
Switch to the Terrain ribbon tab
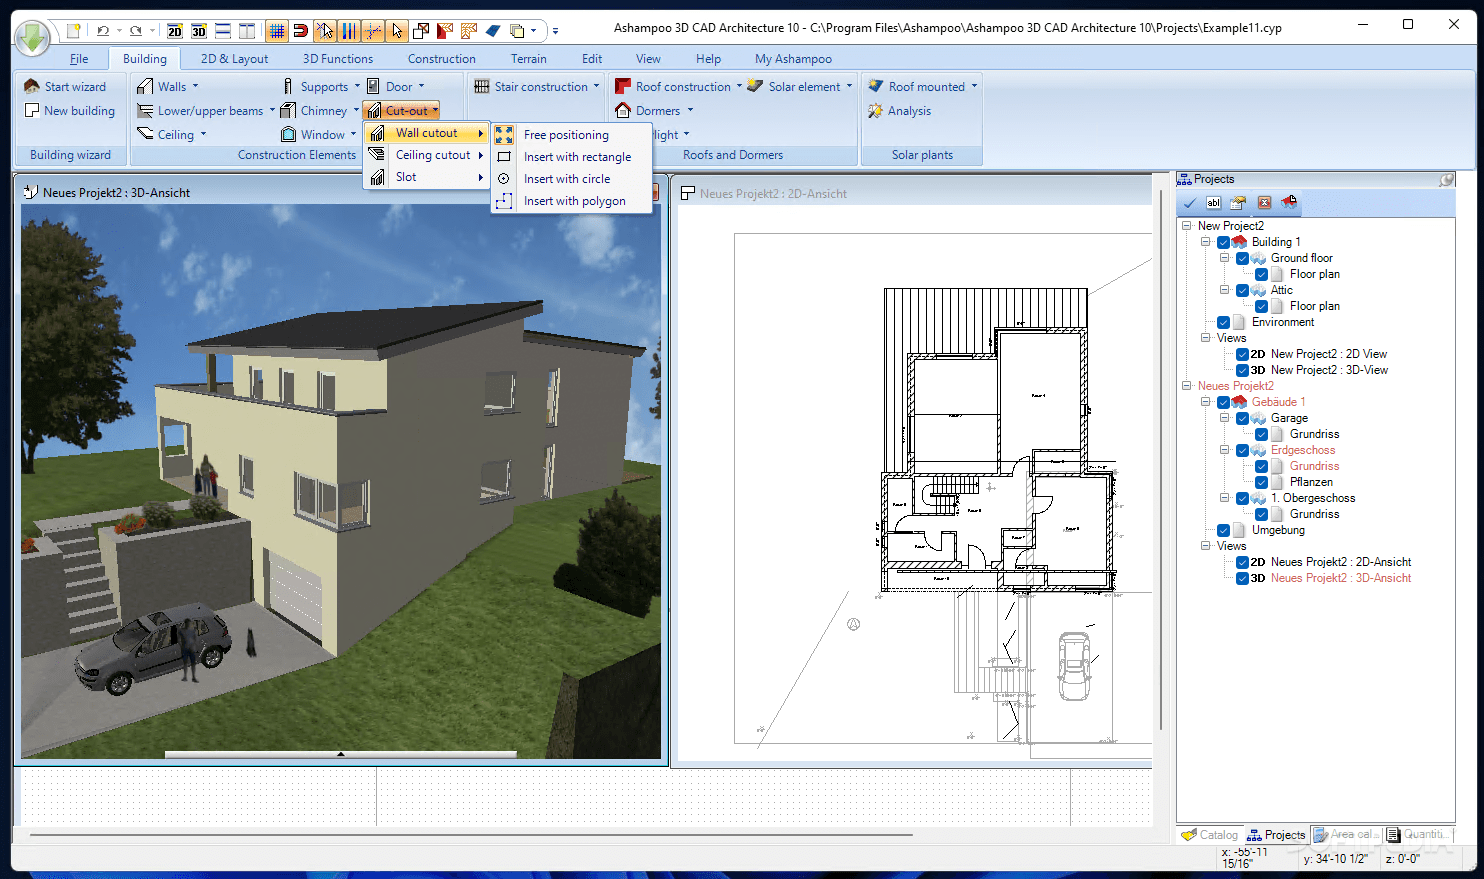528,58
